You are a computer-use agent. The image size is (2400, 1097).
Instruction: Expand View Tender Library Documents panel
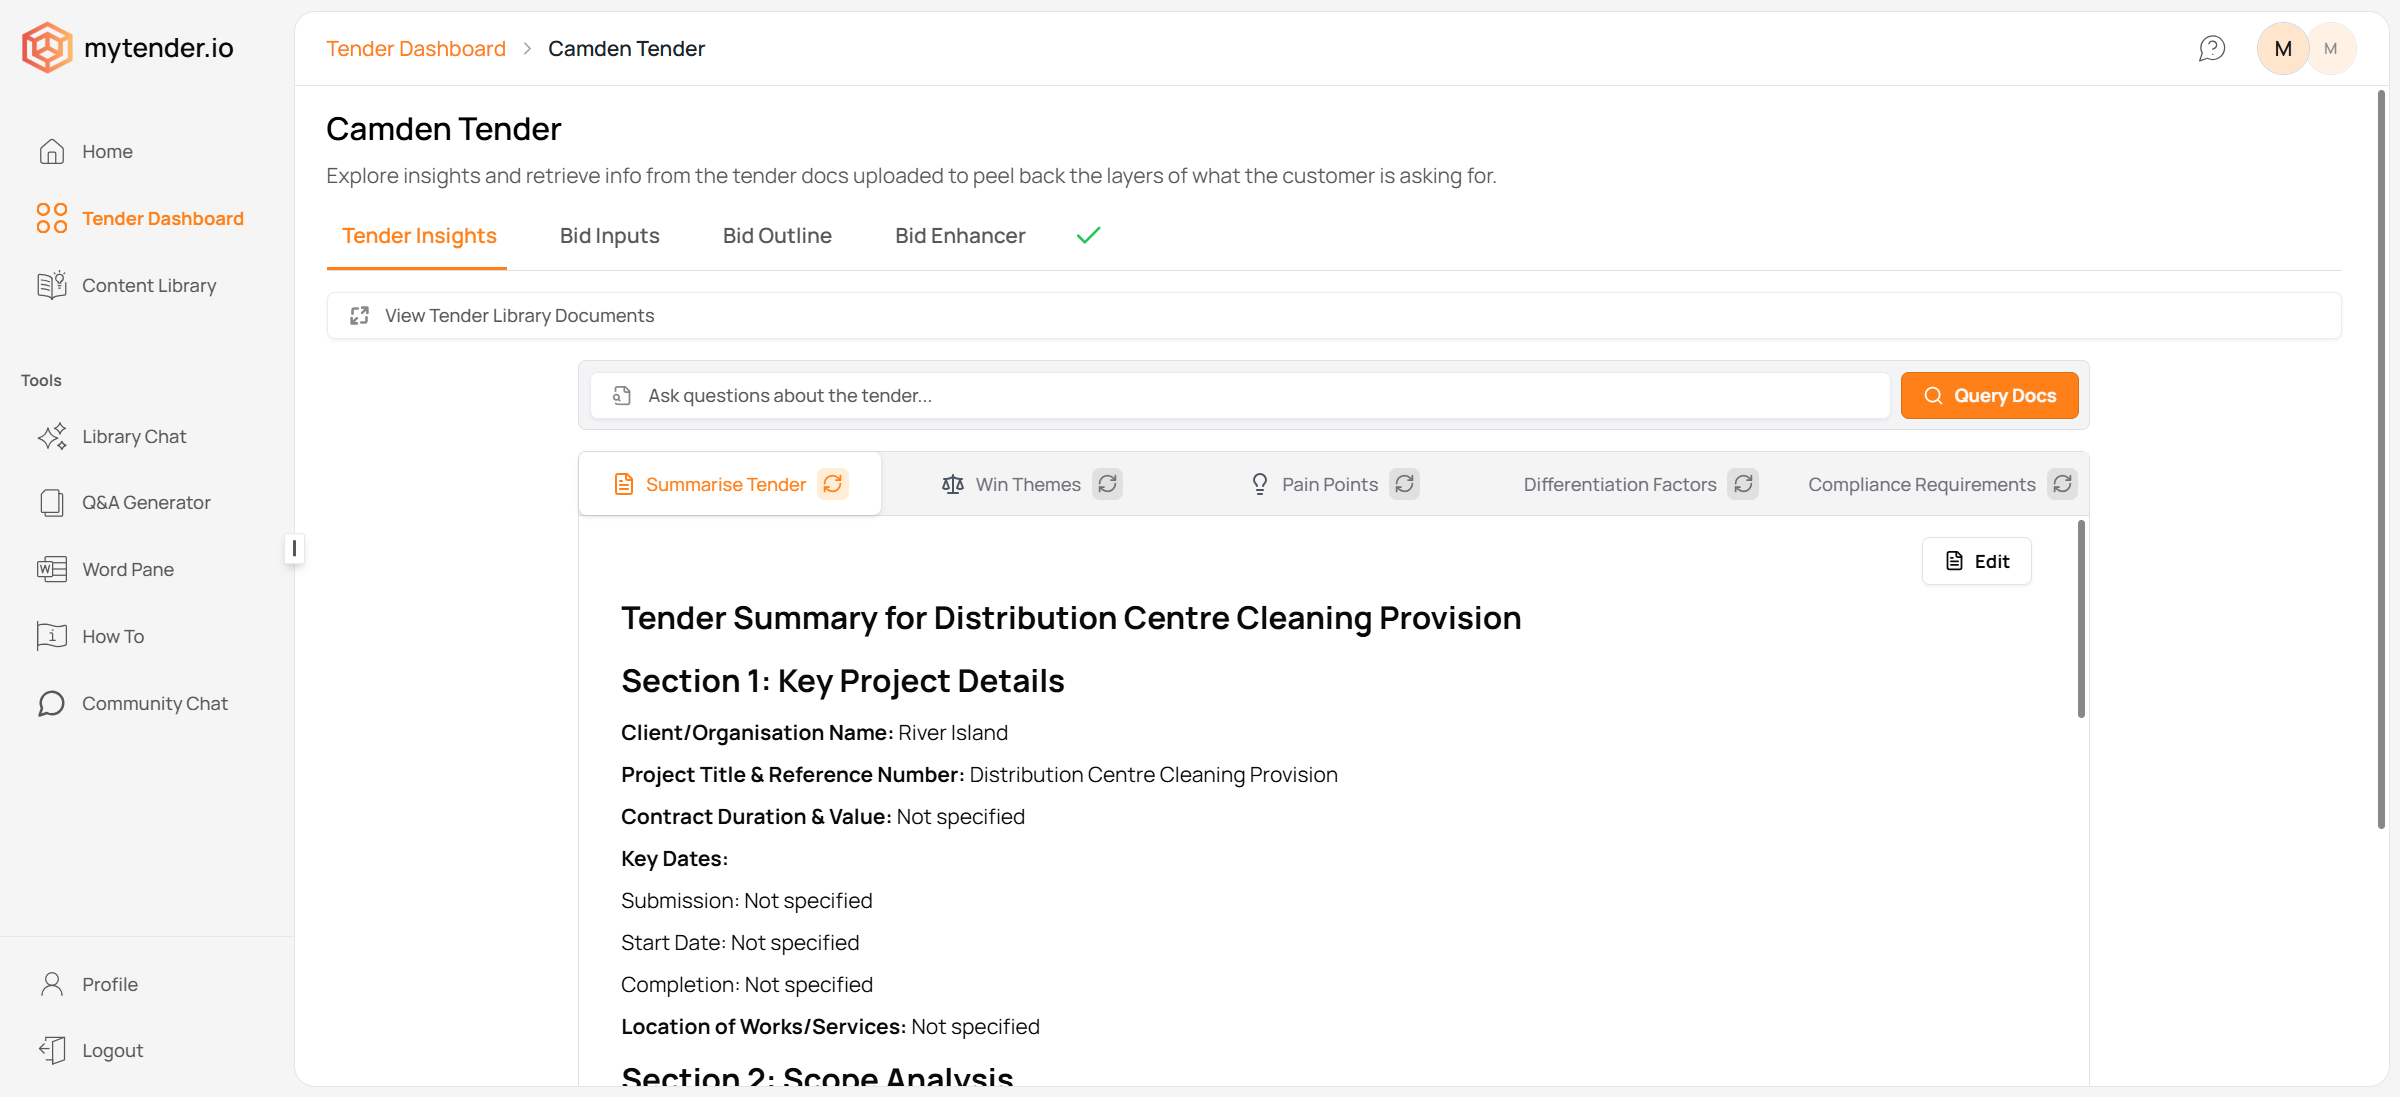(x=519, y=315)
